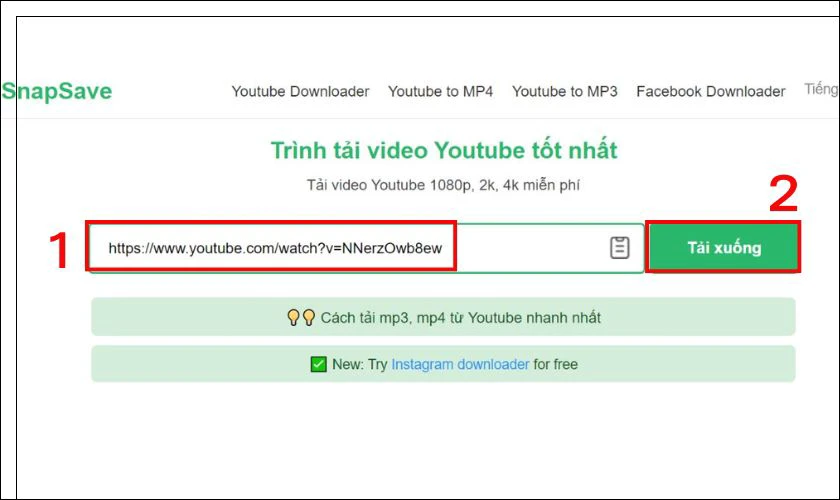The height and width of the screenshot is (500, 840).
Task: Click the Tải xuống download button
Action: [x=724, y=248]
